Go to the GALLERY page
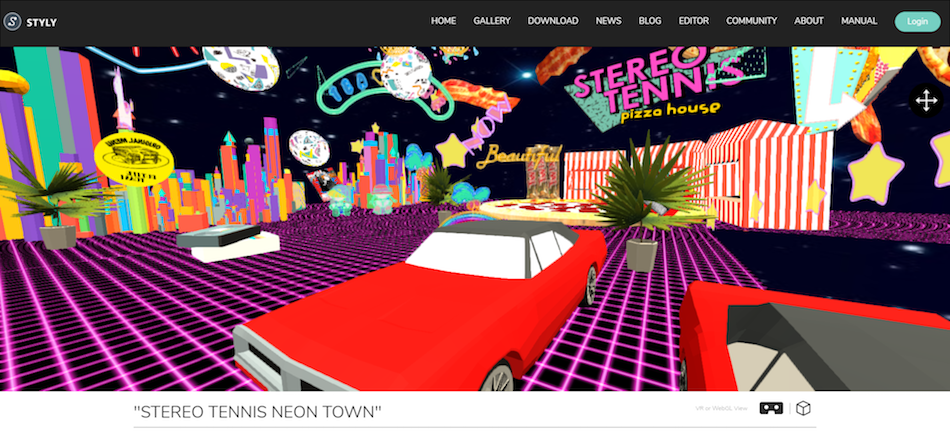Screen dimensions: 950x438 pos(492,21)
